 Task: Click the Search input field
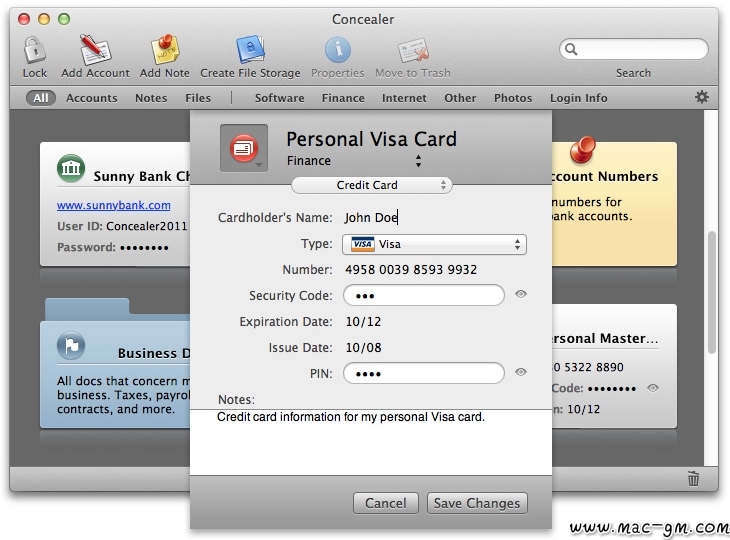pyautogui.click(x=634, y=49)
